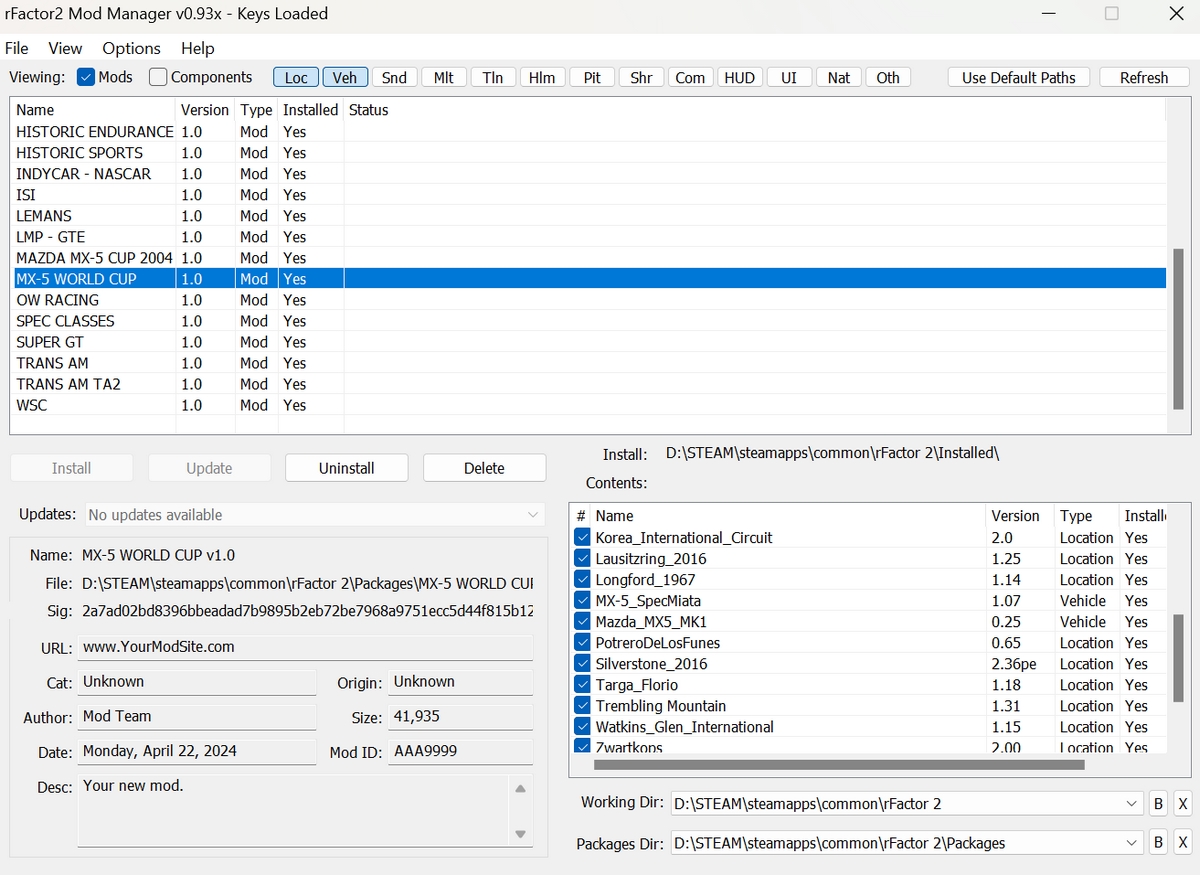Image resolution: width=1200 pixels, height=875 pixels.
Task: Toggle the Tln filter button
Action: click(493, 77)
